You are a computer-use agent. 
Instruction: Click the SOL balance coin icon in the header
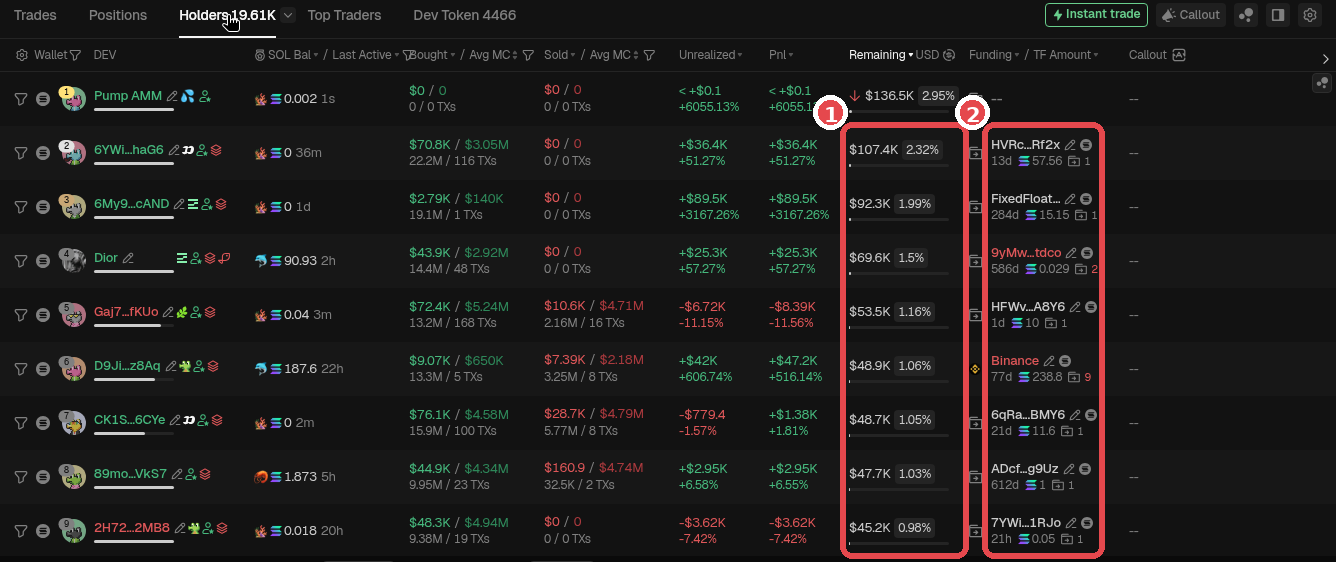coord(260,55)
